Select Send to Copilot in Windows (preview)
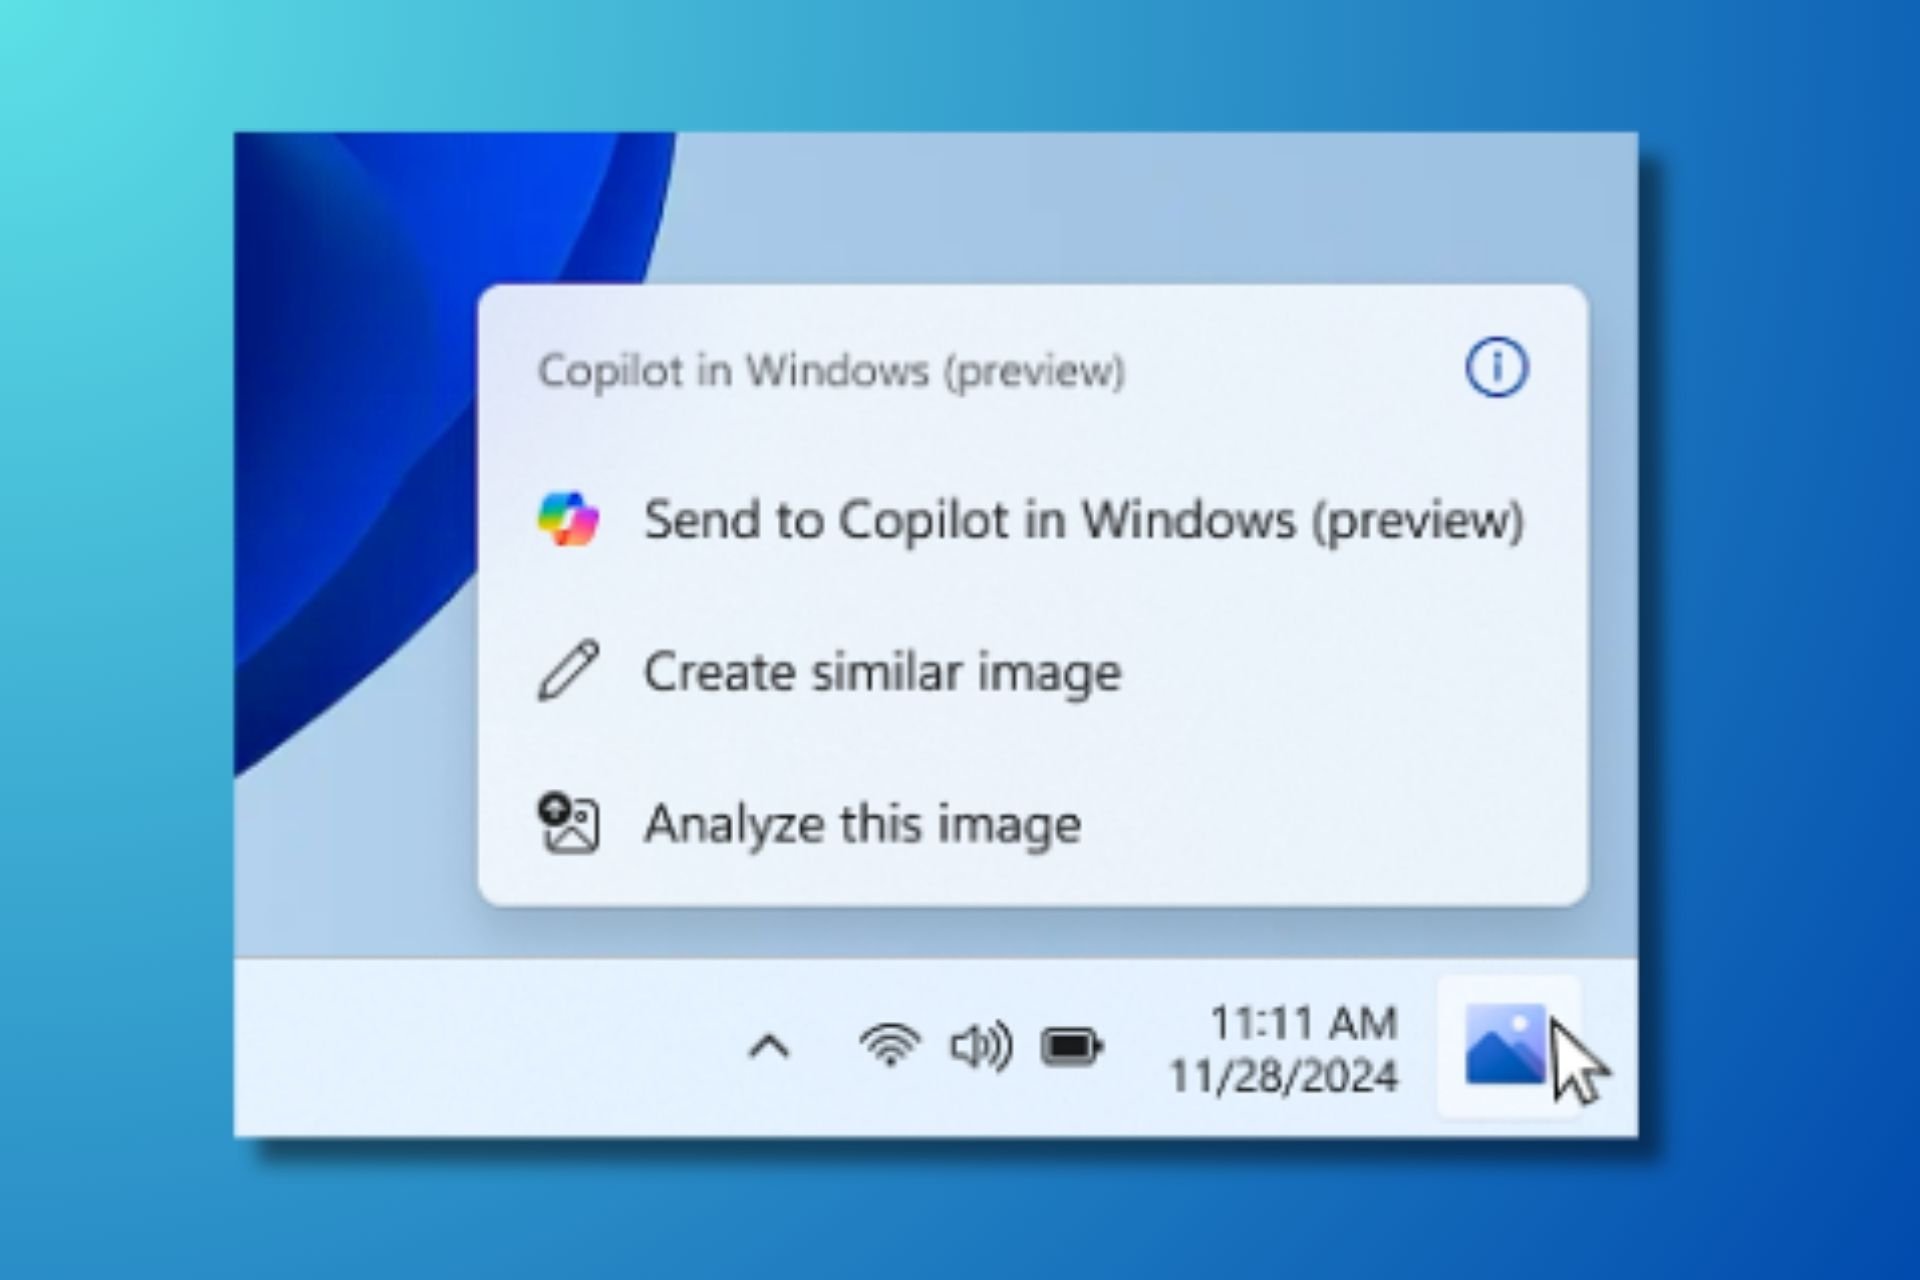1920x1280 pixels. tap(1032, 520)
